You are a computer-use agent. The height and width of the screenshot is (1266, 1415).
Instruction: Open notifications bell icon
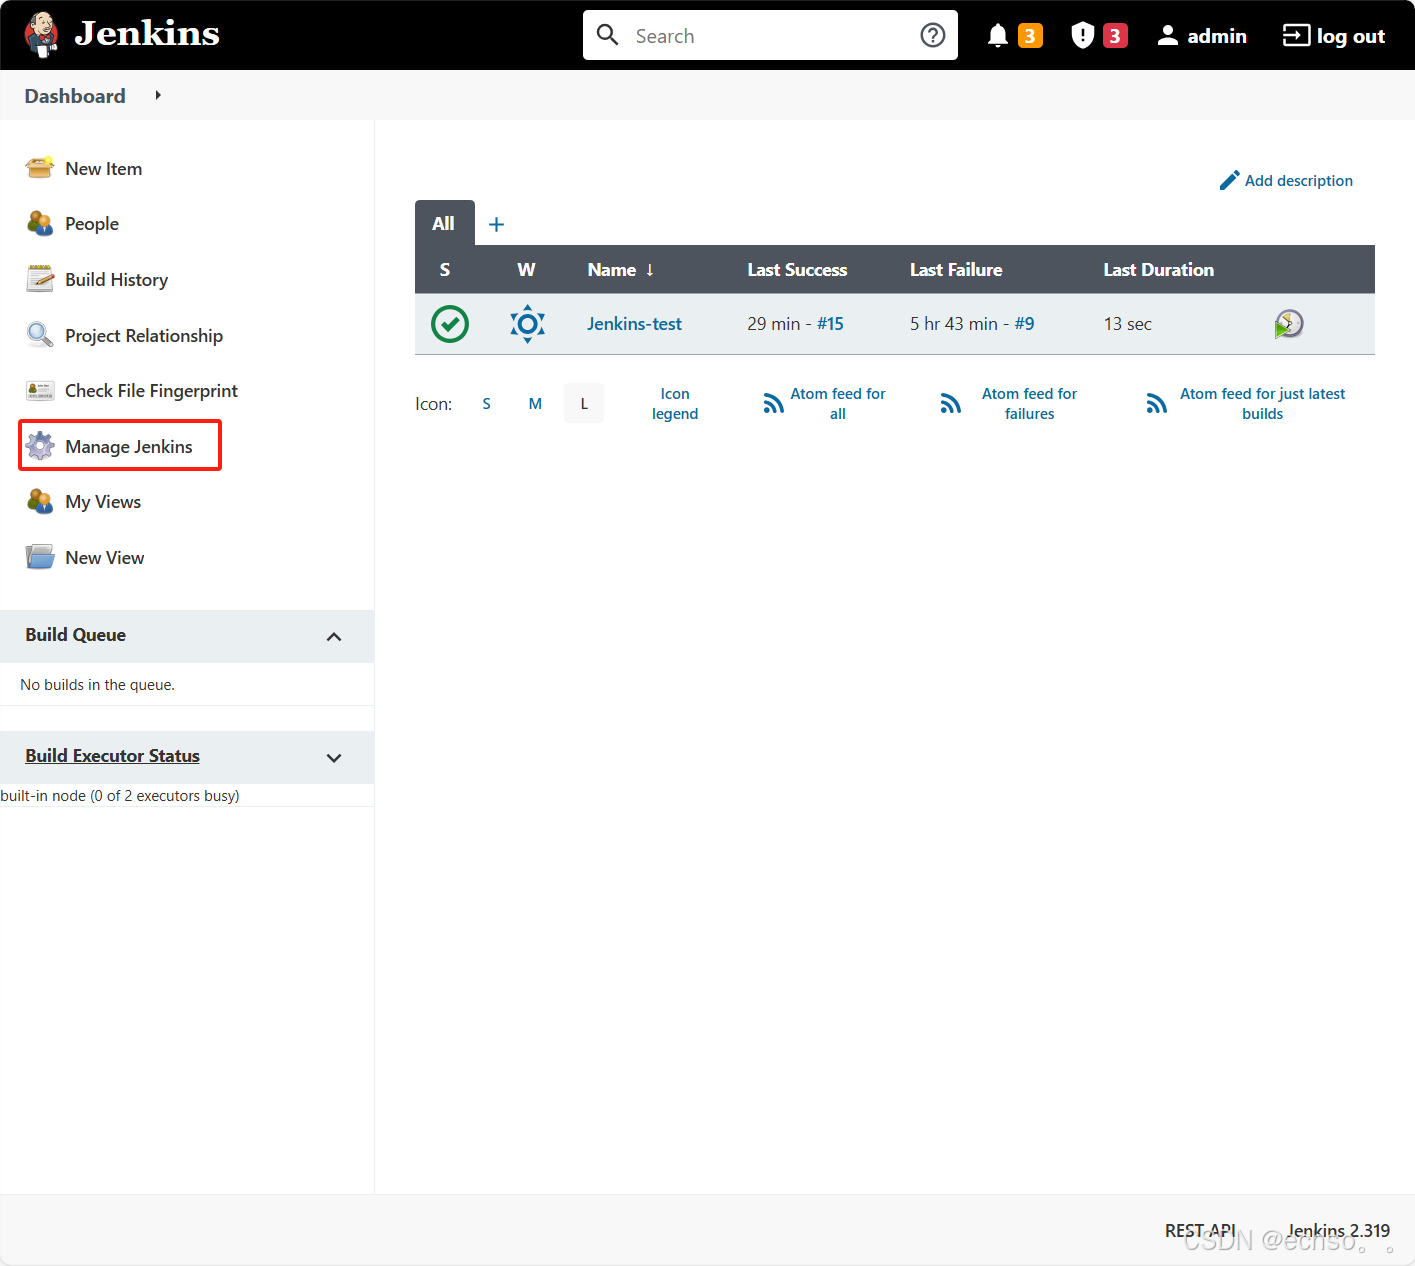(997, 36)
